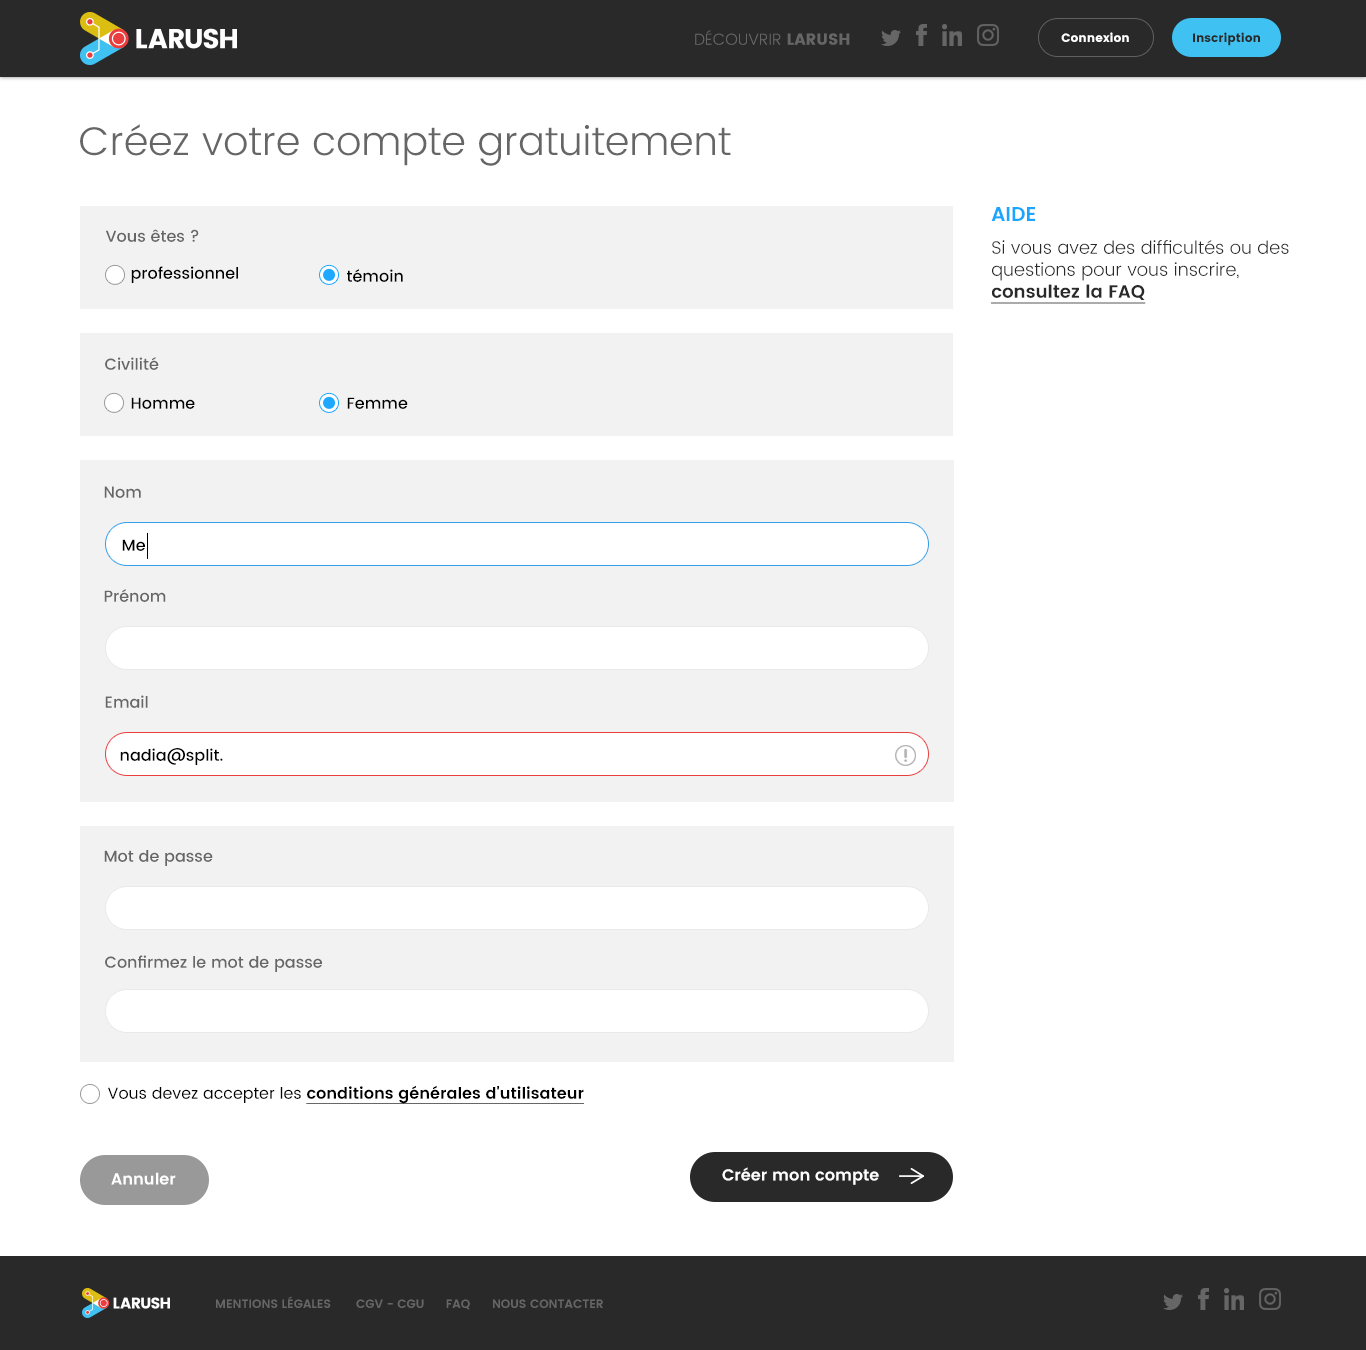This screenshot has height=1350, width=1366.
Task: Open Twitter icon in the header
Action: click(x=891, y=38)
